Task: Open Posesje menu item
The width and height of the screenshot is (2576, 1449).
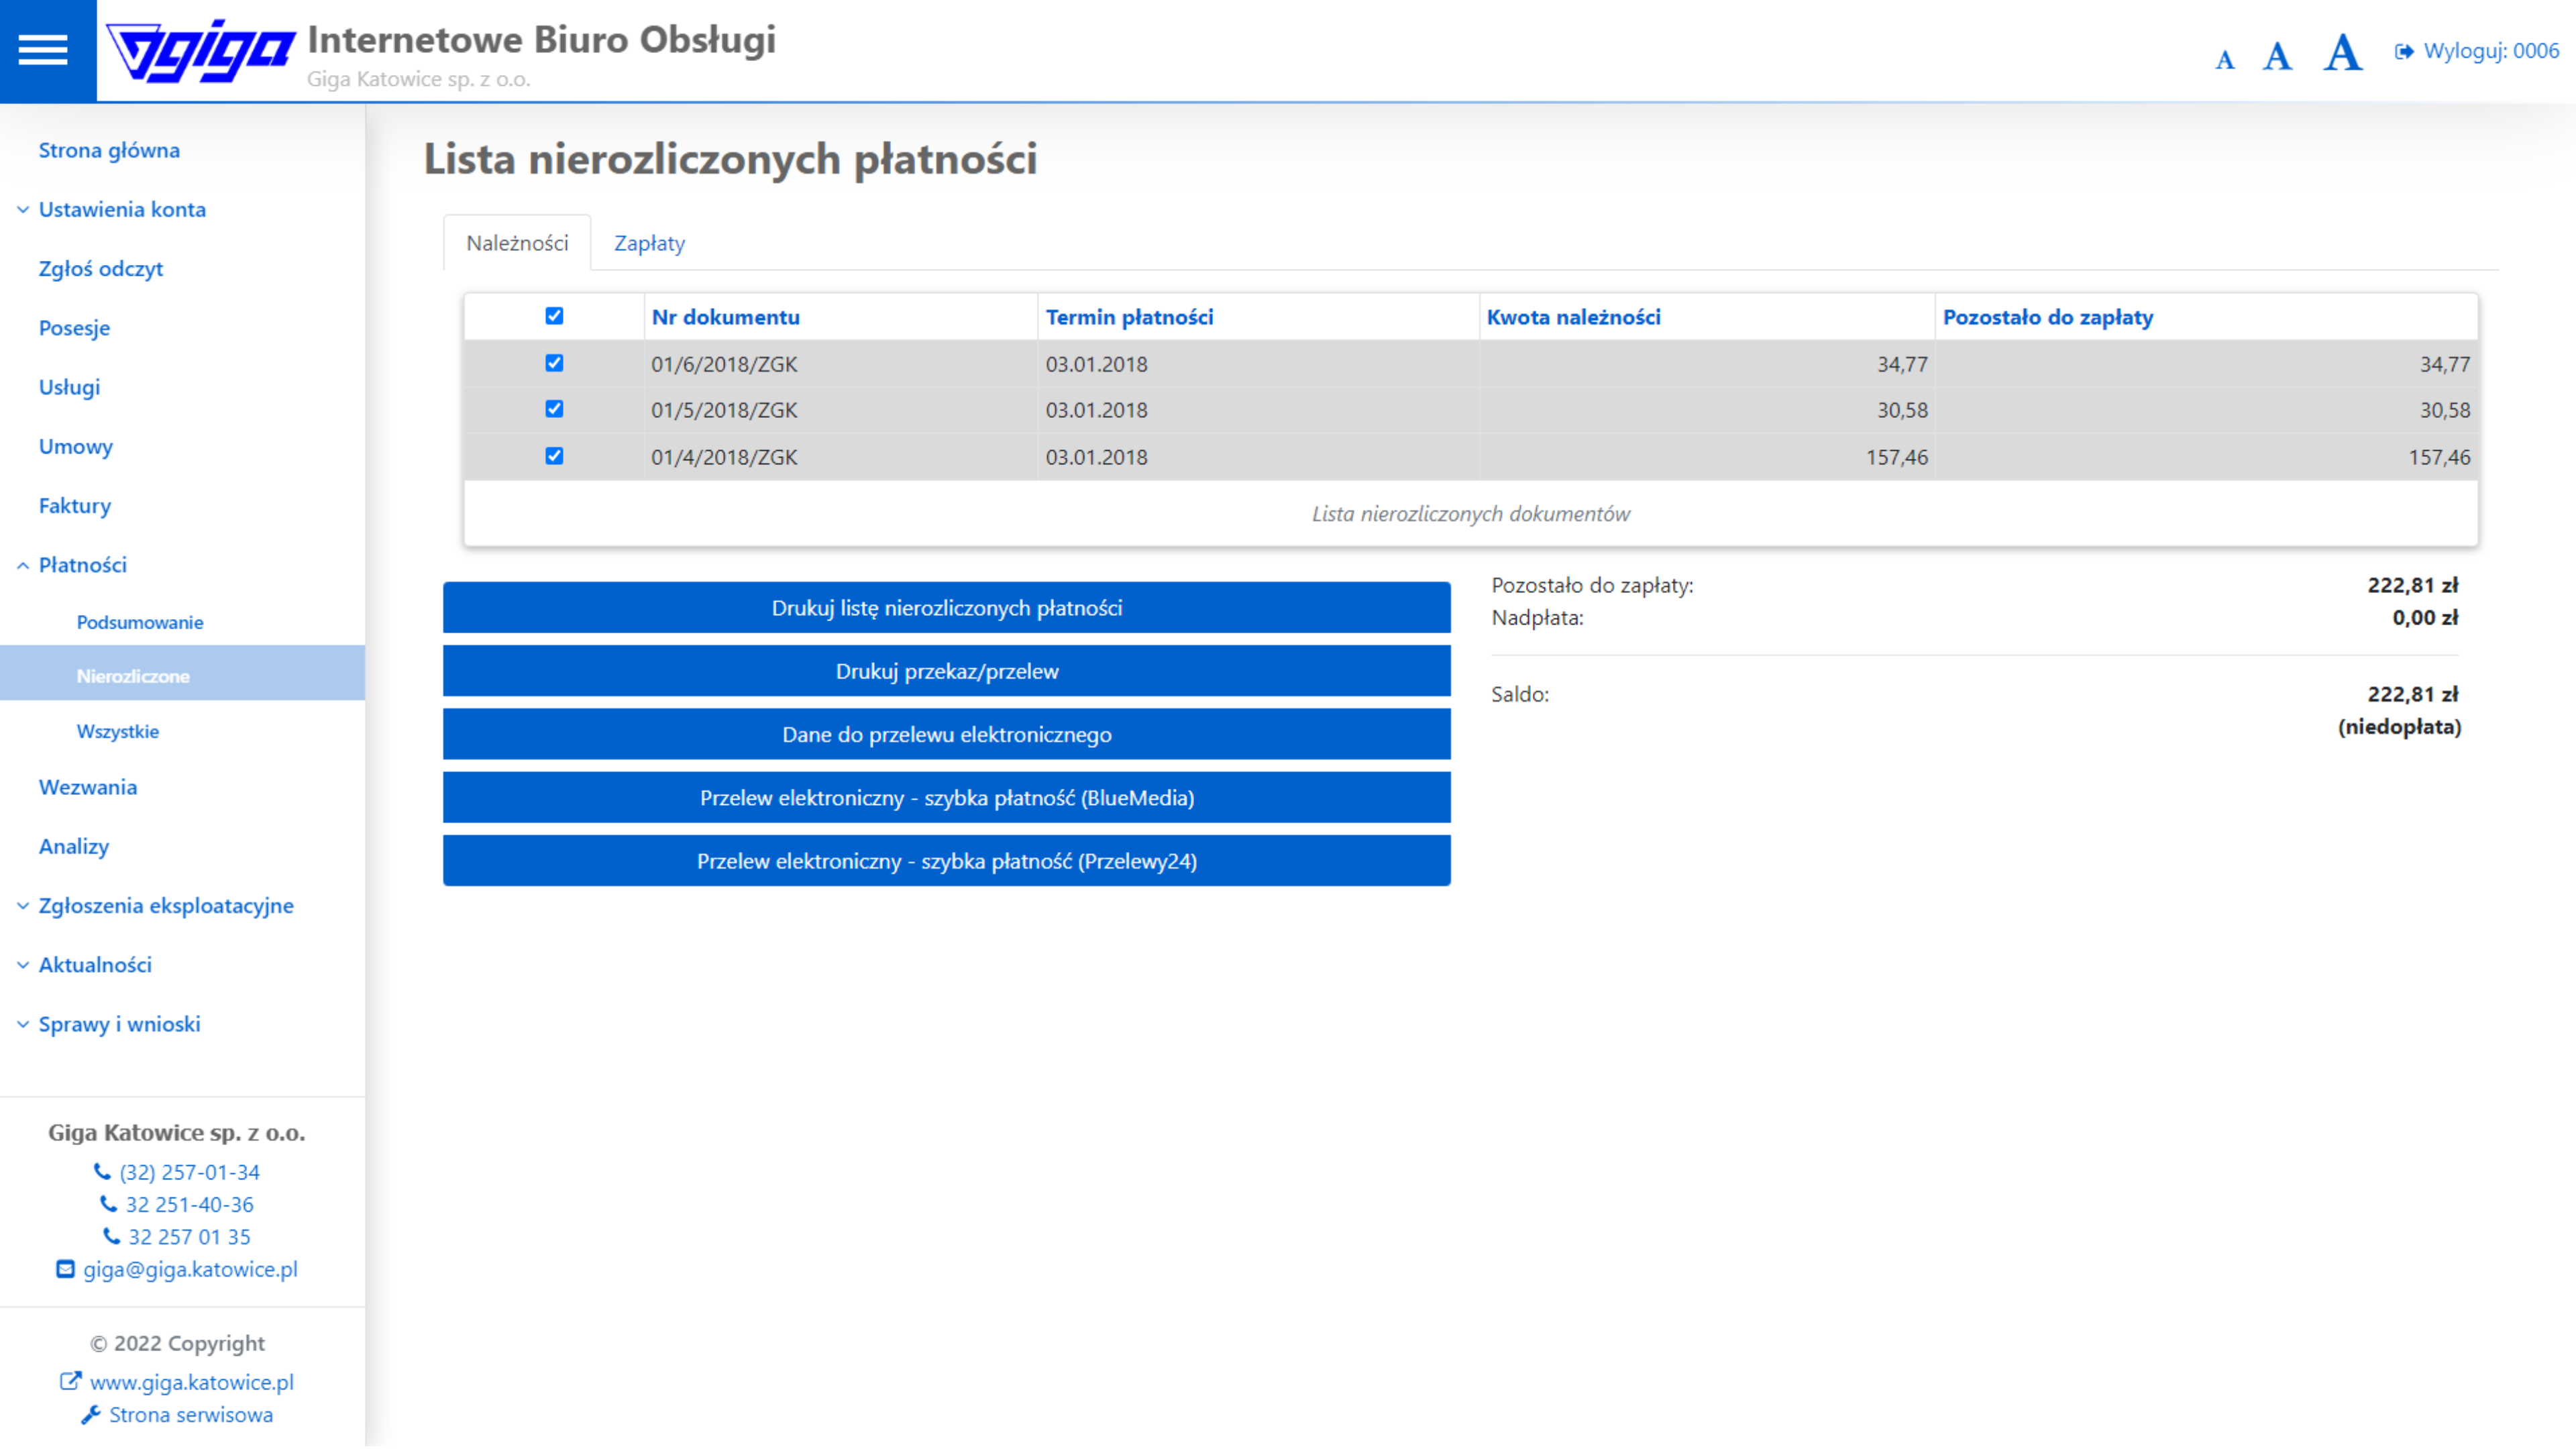Action: point(74,328)
